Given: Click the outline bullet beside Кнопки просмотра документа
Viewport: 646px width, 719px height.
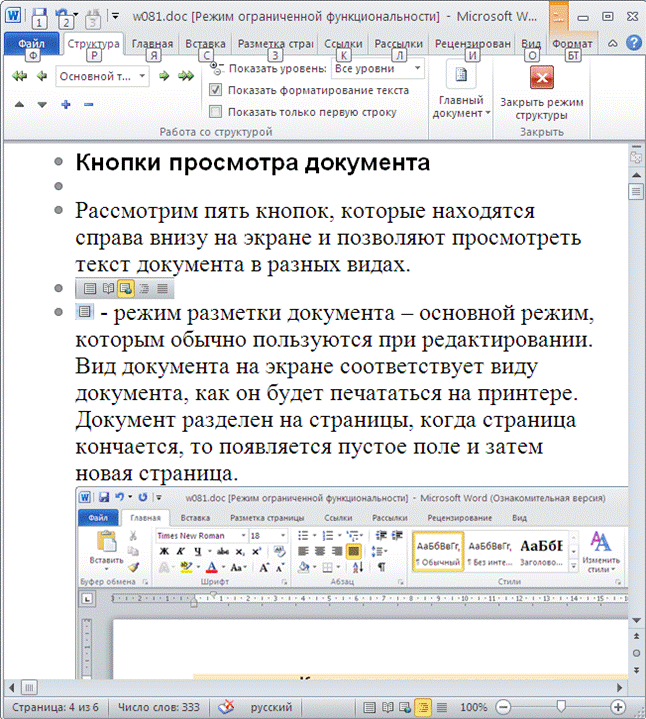Looking at the screenshot, I should pyautogui.click(x=58, y=161).
